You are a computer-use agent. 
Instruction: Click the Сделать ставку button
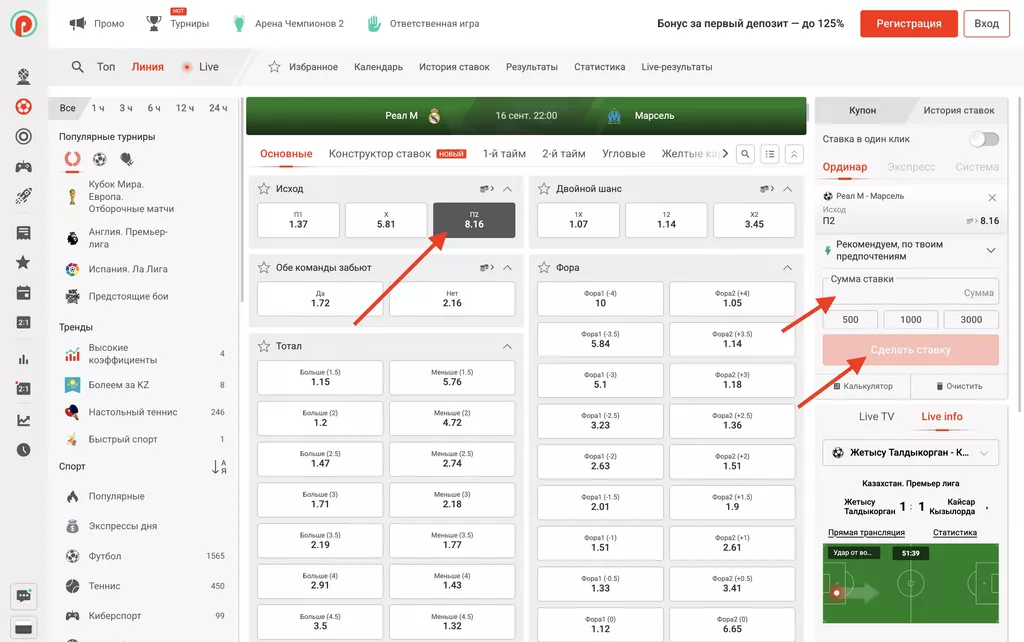[910, 350]
